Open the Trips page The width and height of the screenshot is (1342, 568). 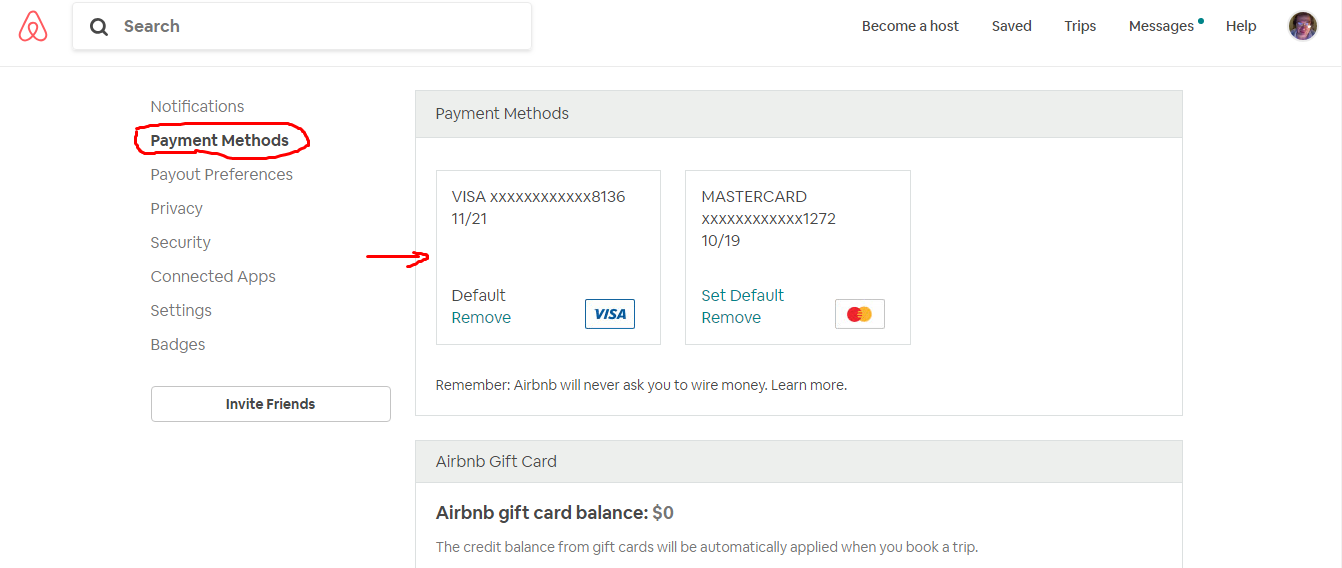click(1080, 26)
